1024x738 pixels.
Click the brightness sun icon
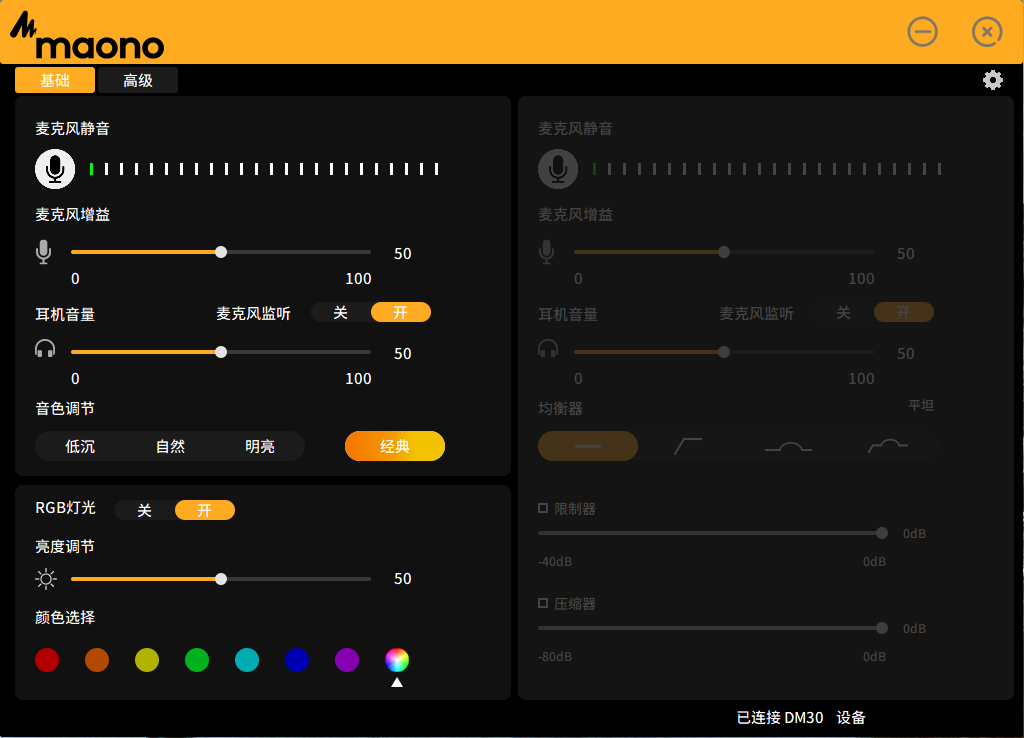tap(46, 578)
